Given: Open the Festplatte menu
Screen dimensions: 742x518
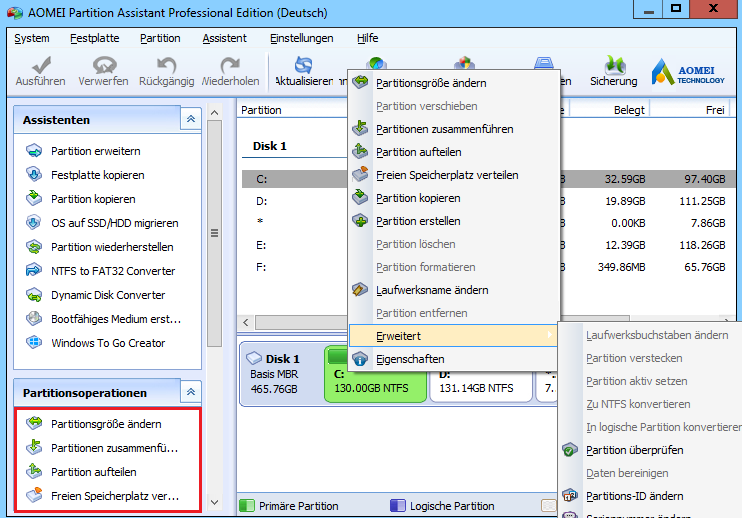Looking at the screenshot, I should pos(95,38).
